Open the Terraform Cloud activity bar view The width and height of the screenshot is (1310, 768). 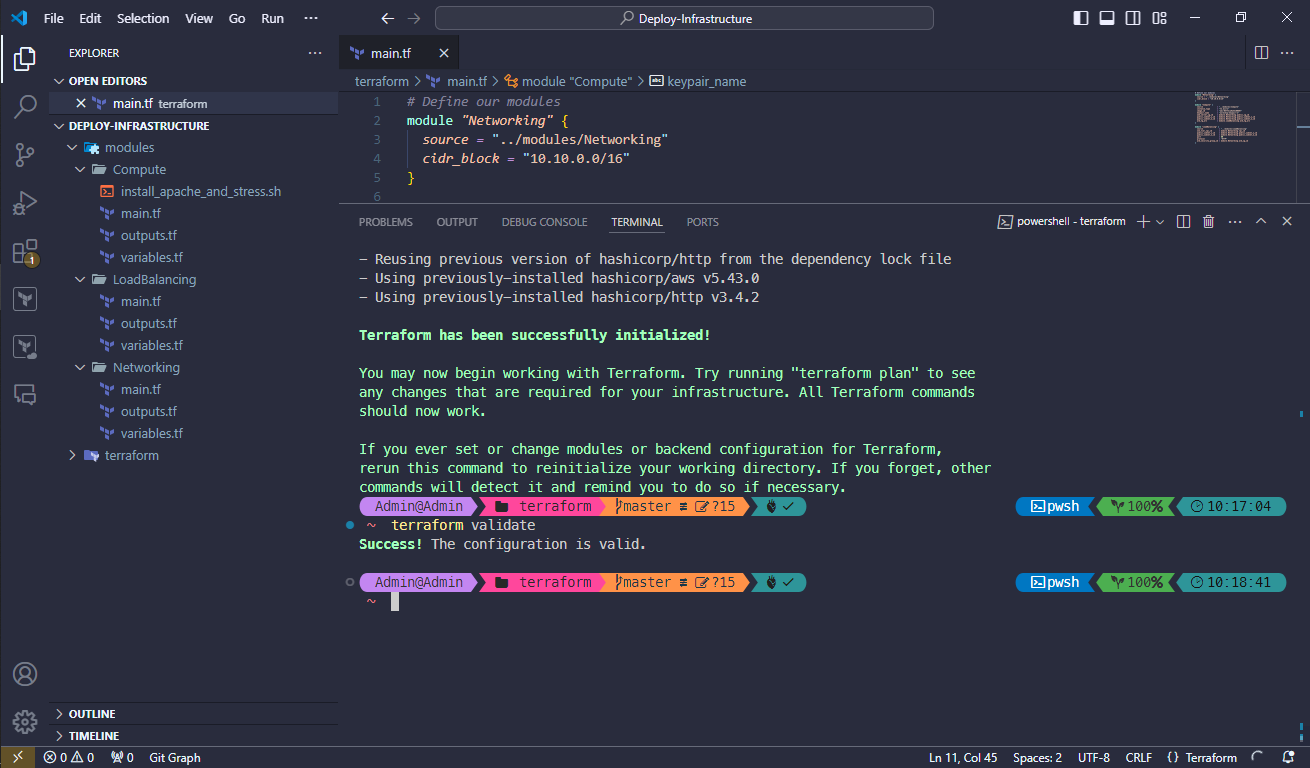pyautogui.click(x=25, y=346)
